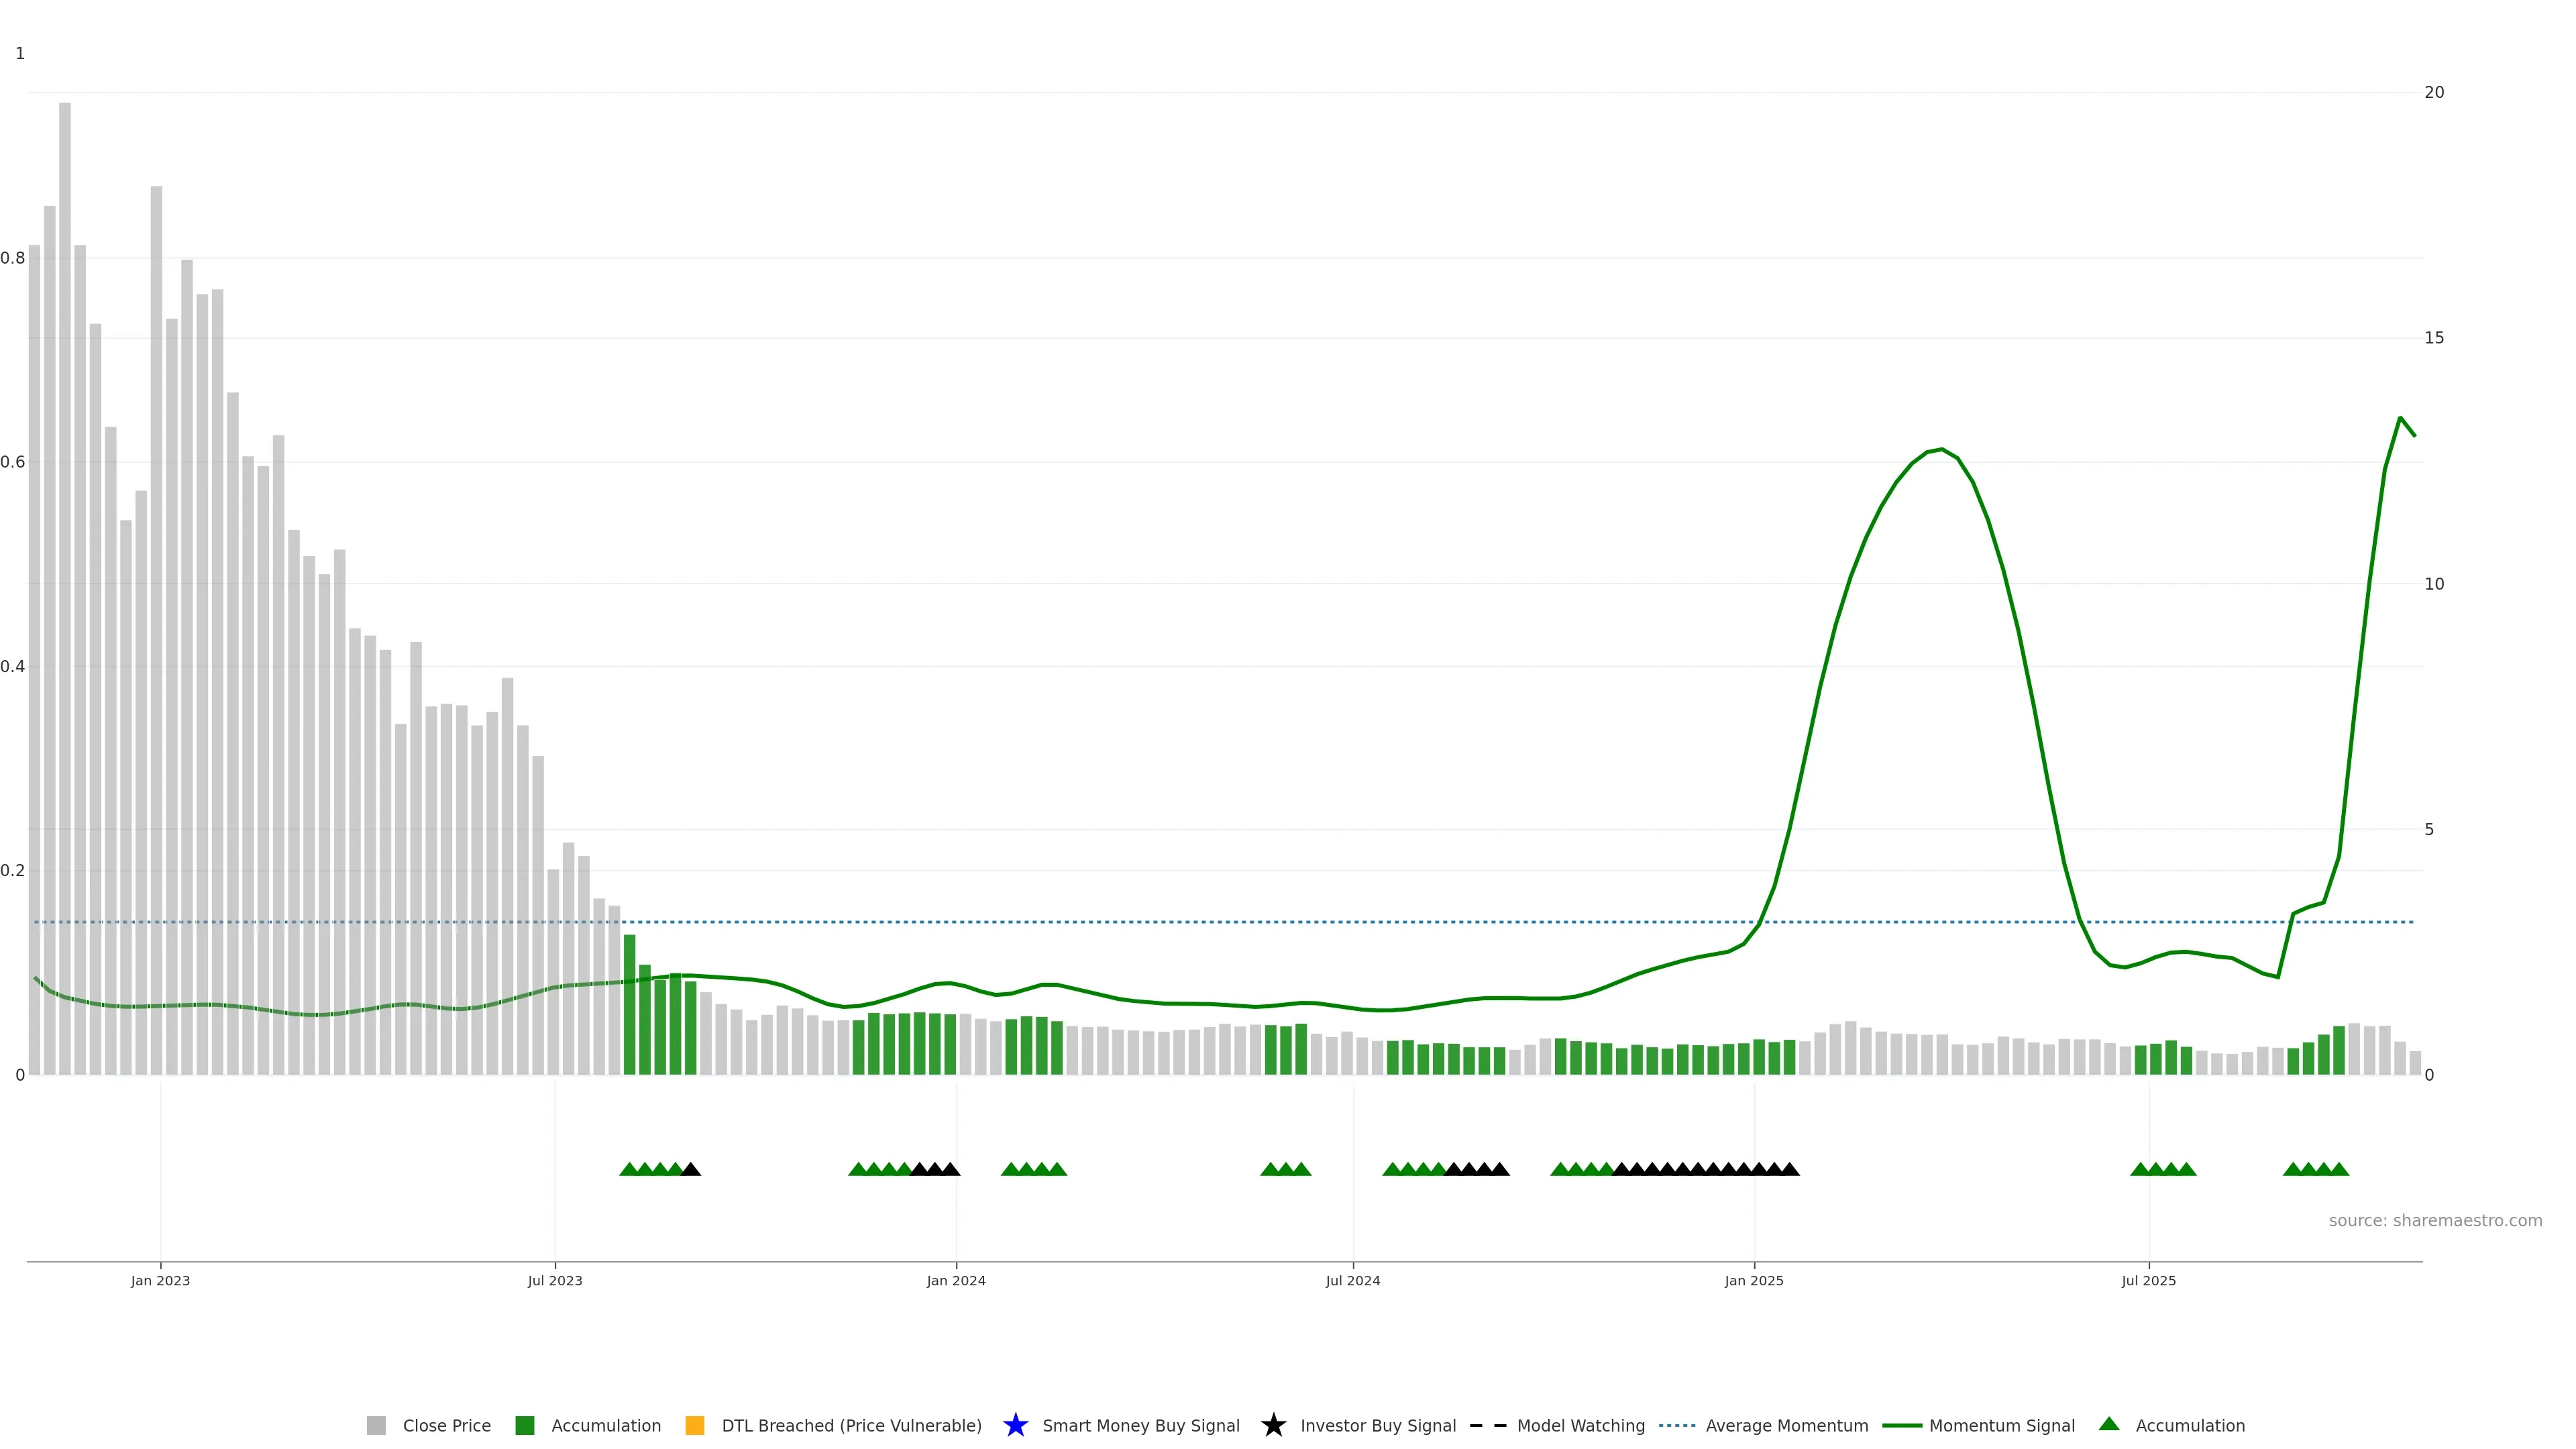
Task: Click the dashed Model Watching legend marker
Action: tap(1488, 1426)
